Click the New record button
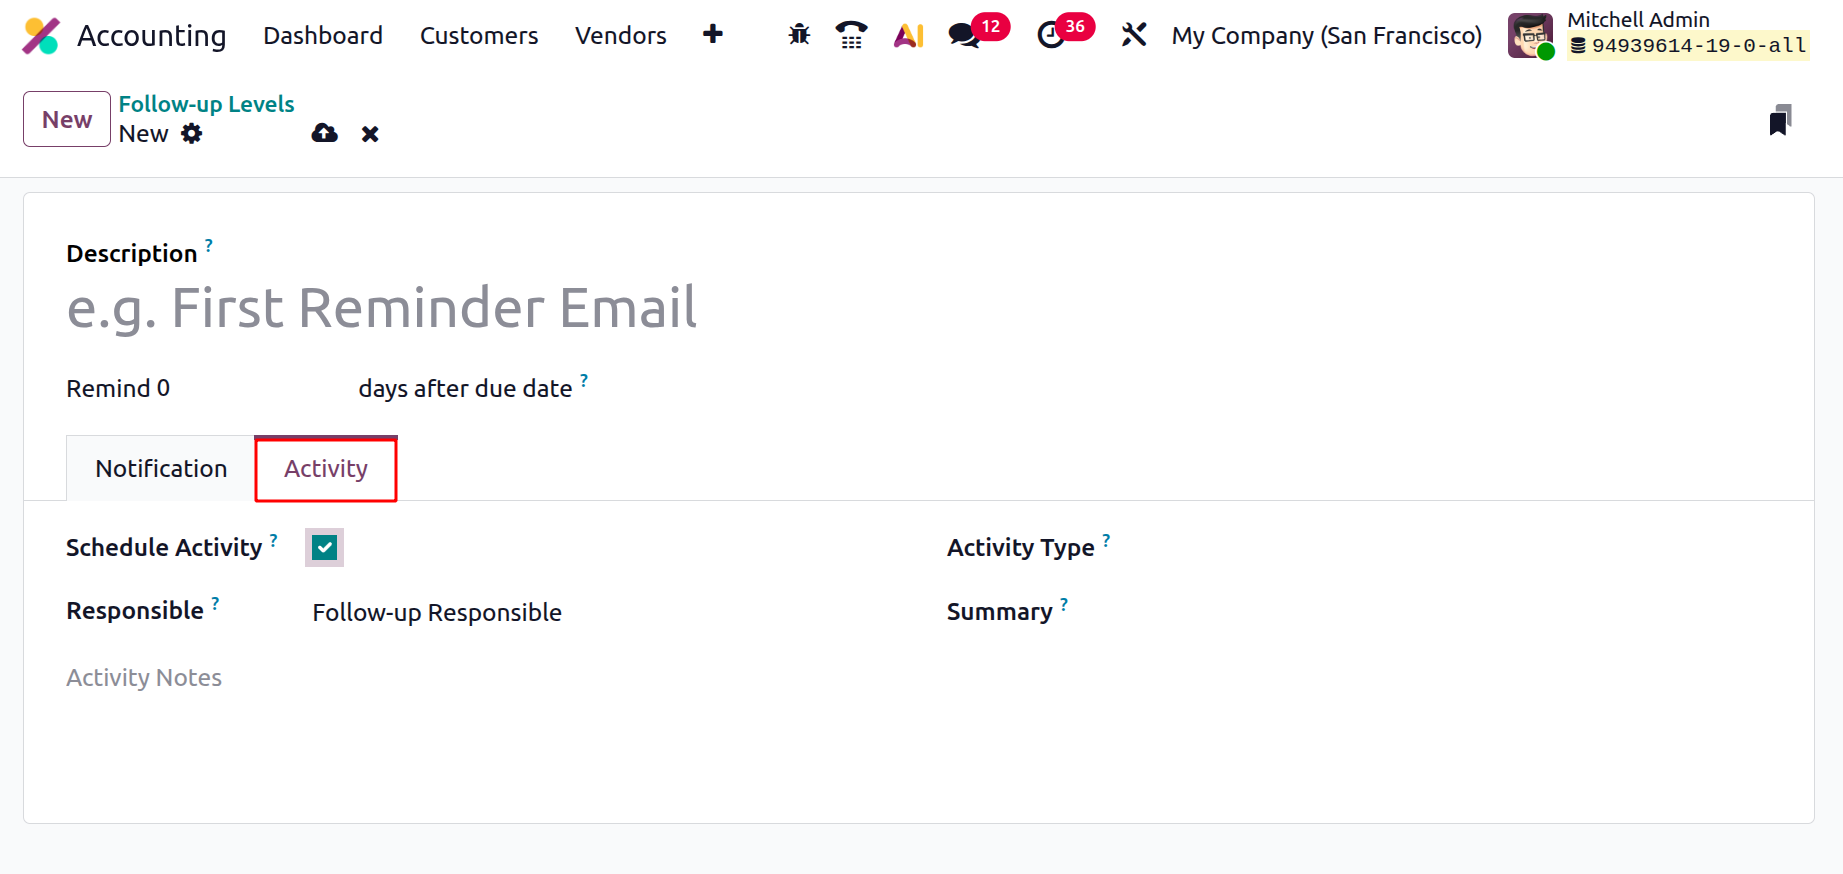Image resolution: width=1843 pixels, height=874 pixels. pyautogui.click(x=67, y=119)
